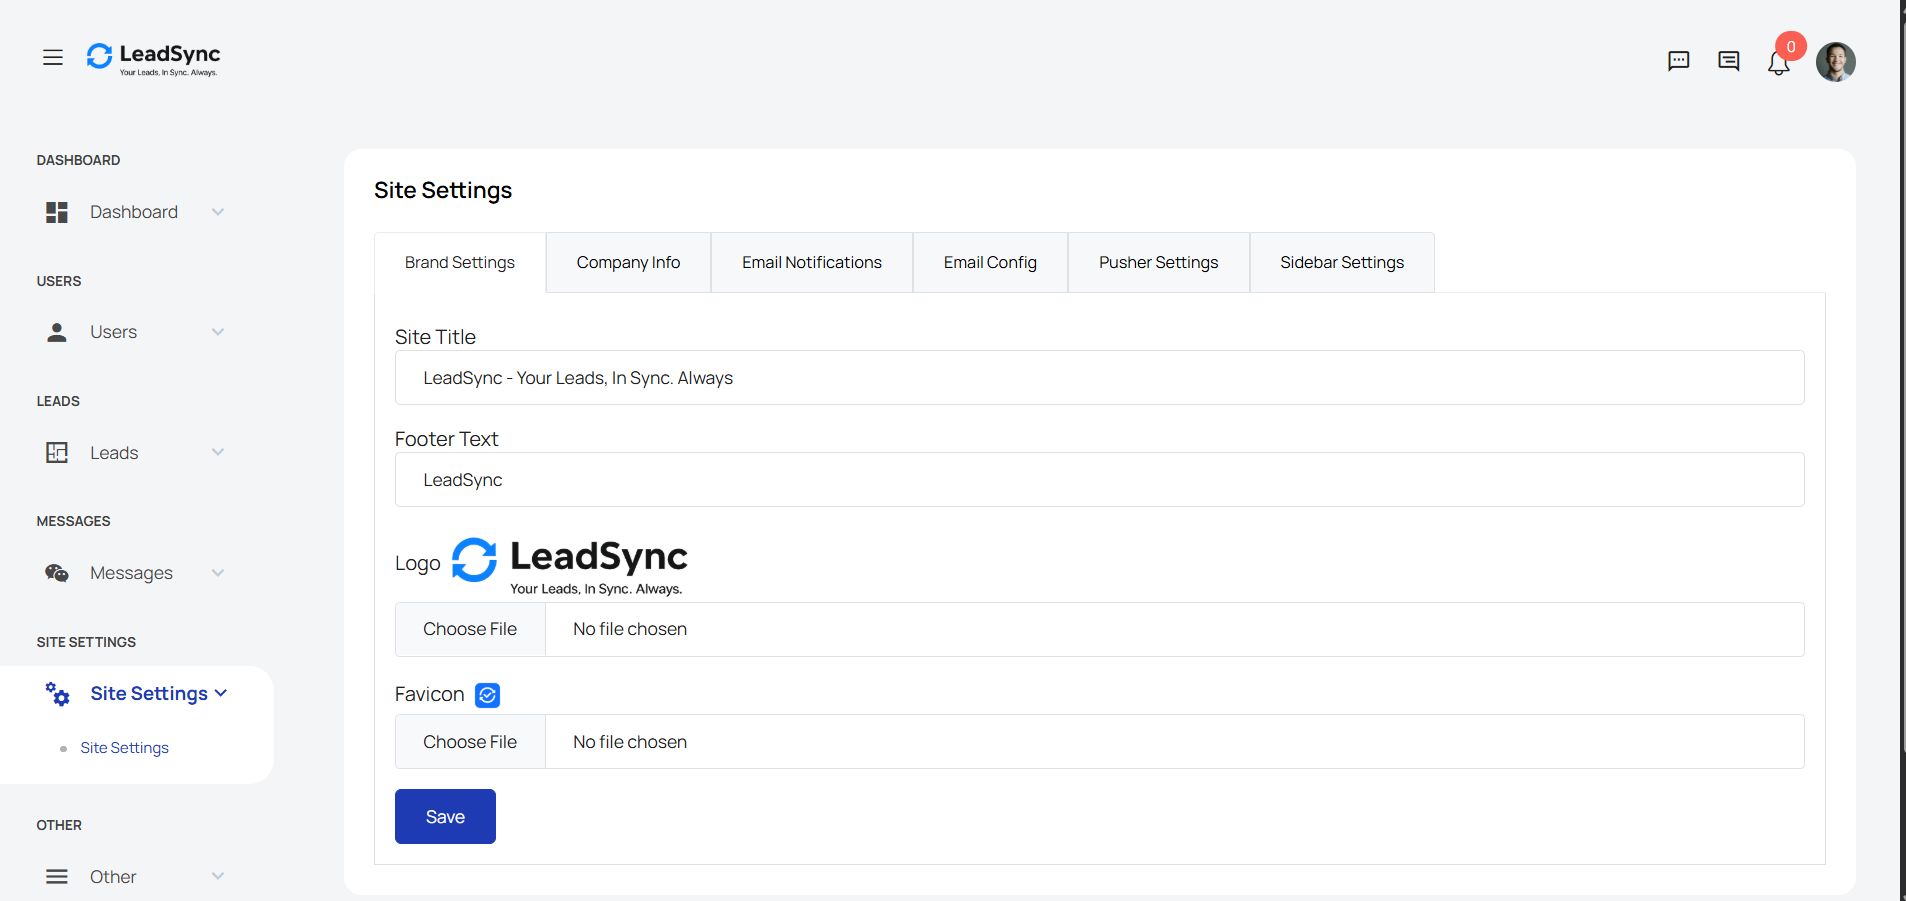Click the hamburger menu icon
The height and width of the screenshot is (901, 1906).
click(x=53, y=58)
